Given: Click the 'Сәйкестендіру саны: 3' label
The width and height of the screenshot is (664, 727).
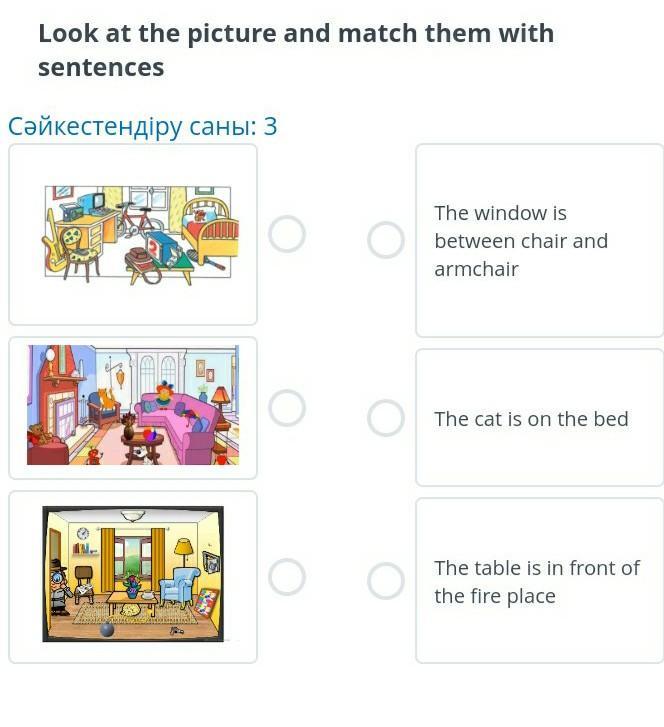Looking at the screenshot, I should tap(143, 126).
